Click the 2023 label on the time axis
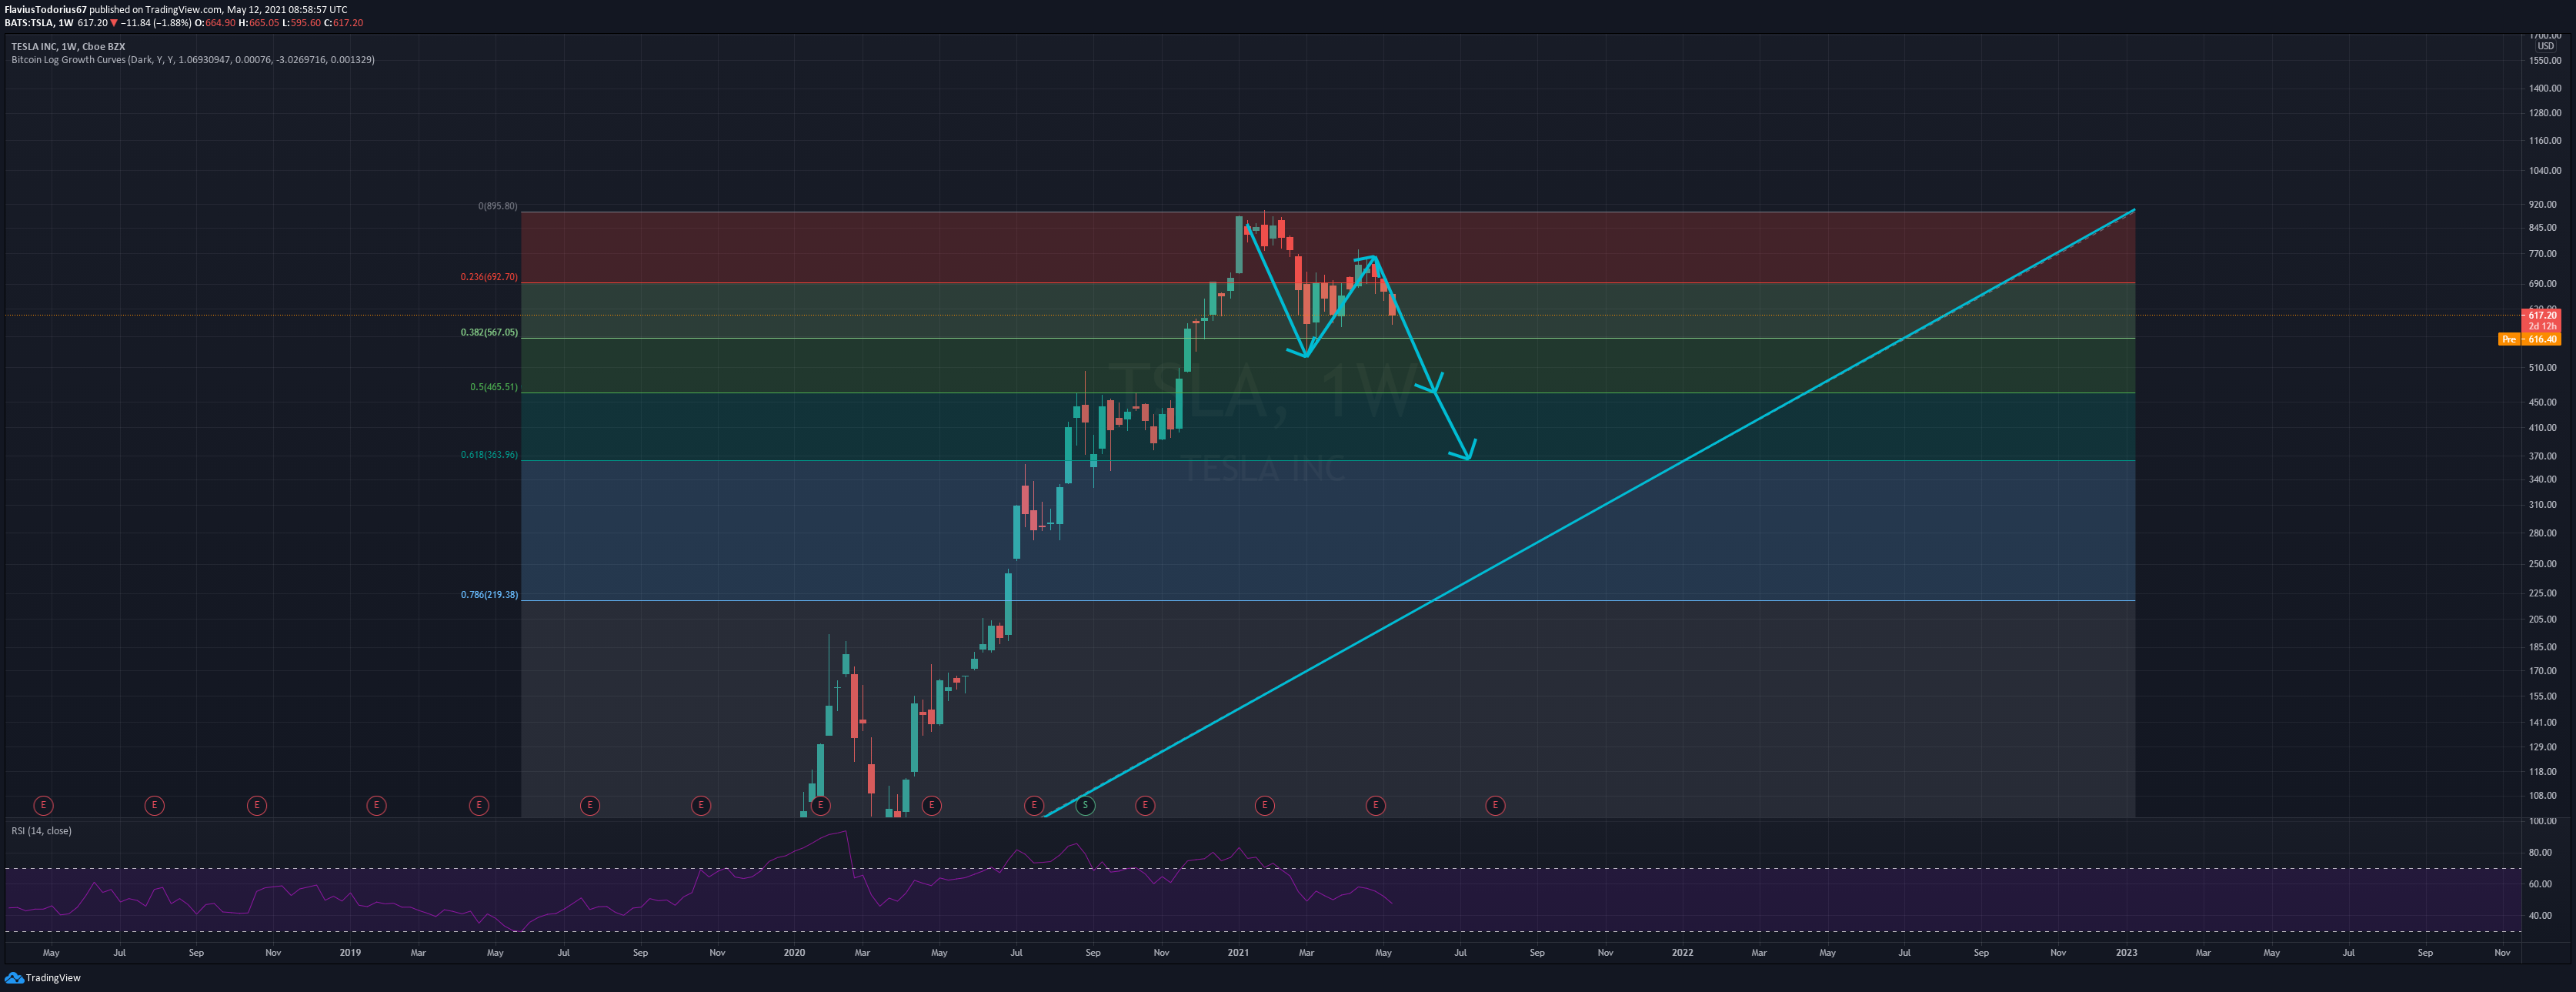2576x992 pixels. 2126,953
